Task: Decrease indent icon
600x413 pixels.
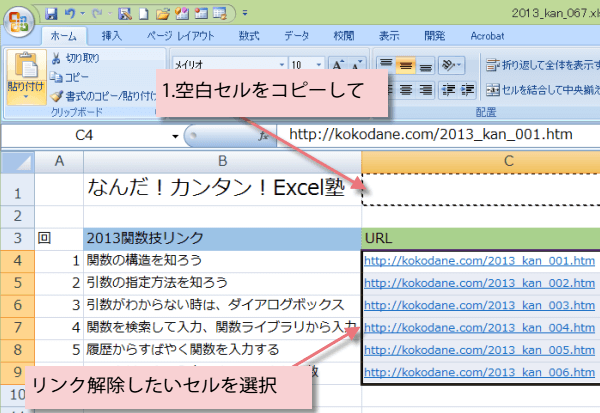Action: (448, 90)
